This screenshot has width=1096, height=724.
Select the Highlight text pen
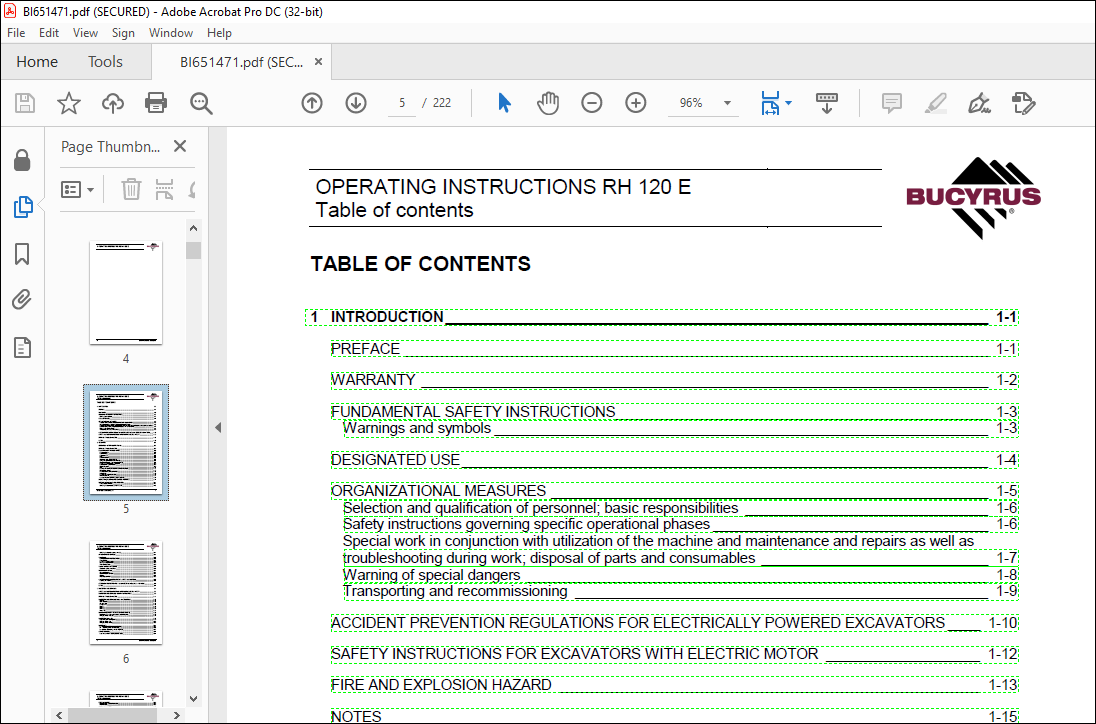click(935, 103)
